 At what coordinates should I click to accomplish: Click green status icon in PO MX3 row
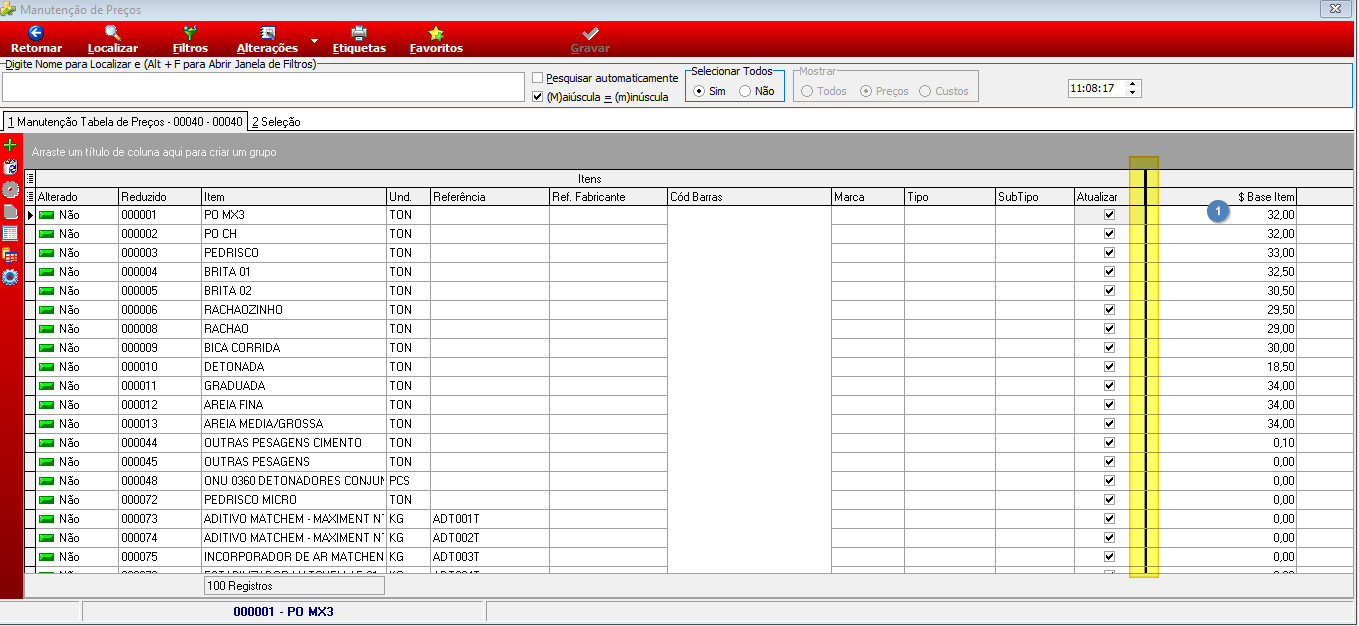click(x=47, y=215)
